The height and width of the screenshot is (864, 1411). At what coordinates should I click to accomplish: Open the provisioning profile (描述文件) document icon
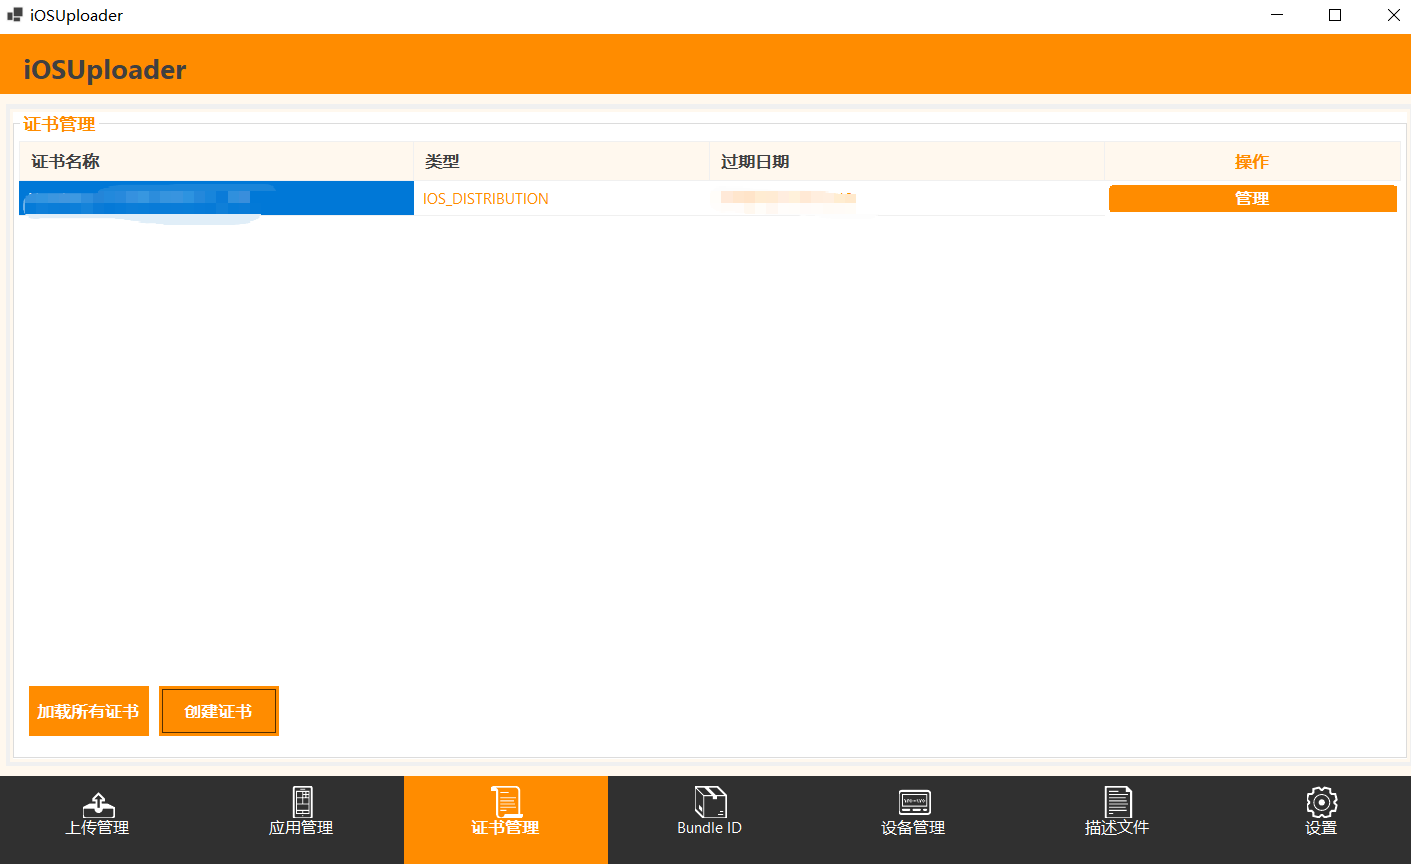[x=1118, y=802]
